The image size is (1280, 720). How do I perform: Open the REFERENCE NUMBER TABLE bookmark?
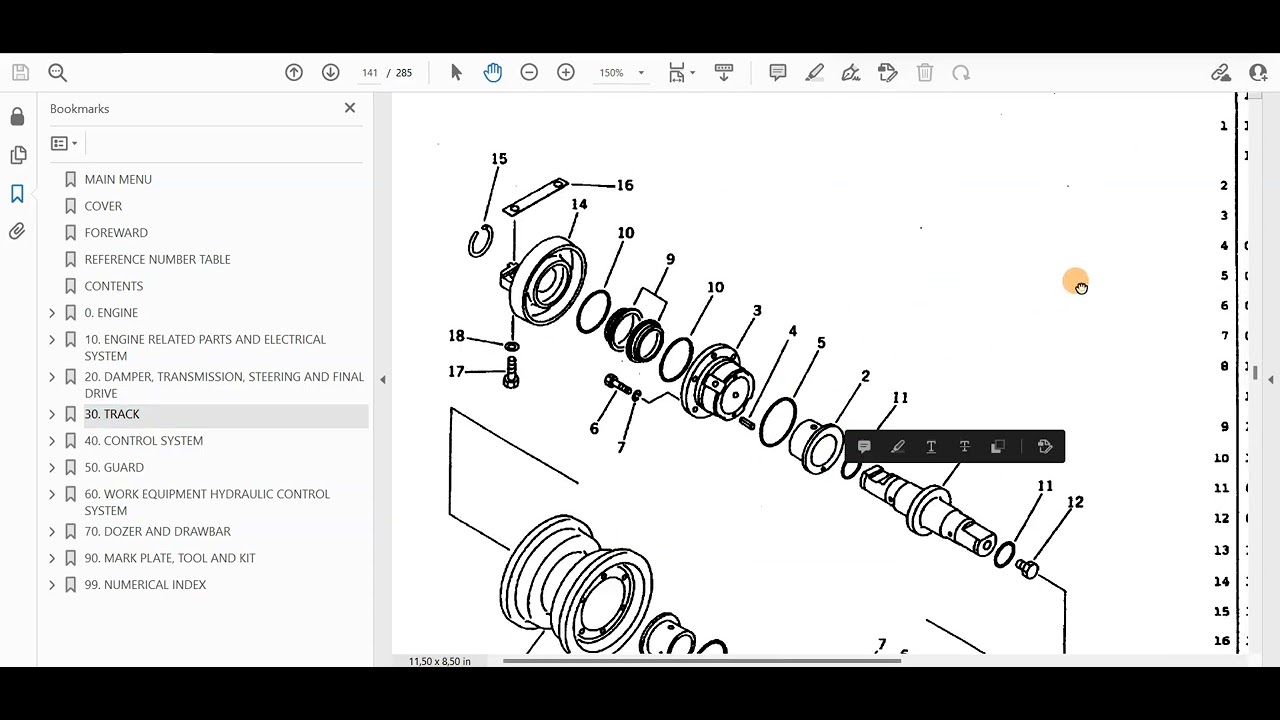[x=157, y=259]
